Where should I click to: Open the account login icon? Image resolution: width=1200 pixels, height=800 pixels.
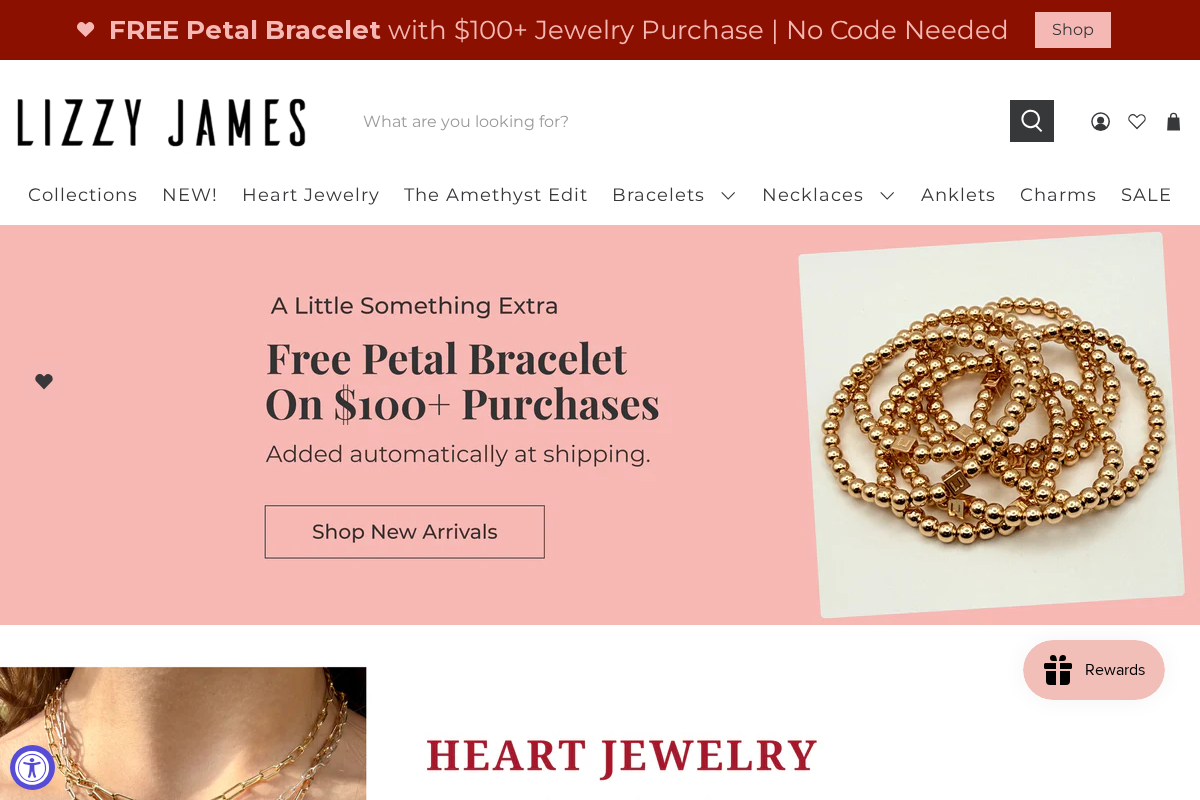(1100, 121)
